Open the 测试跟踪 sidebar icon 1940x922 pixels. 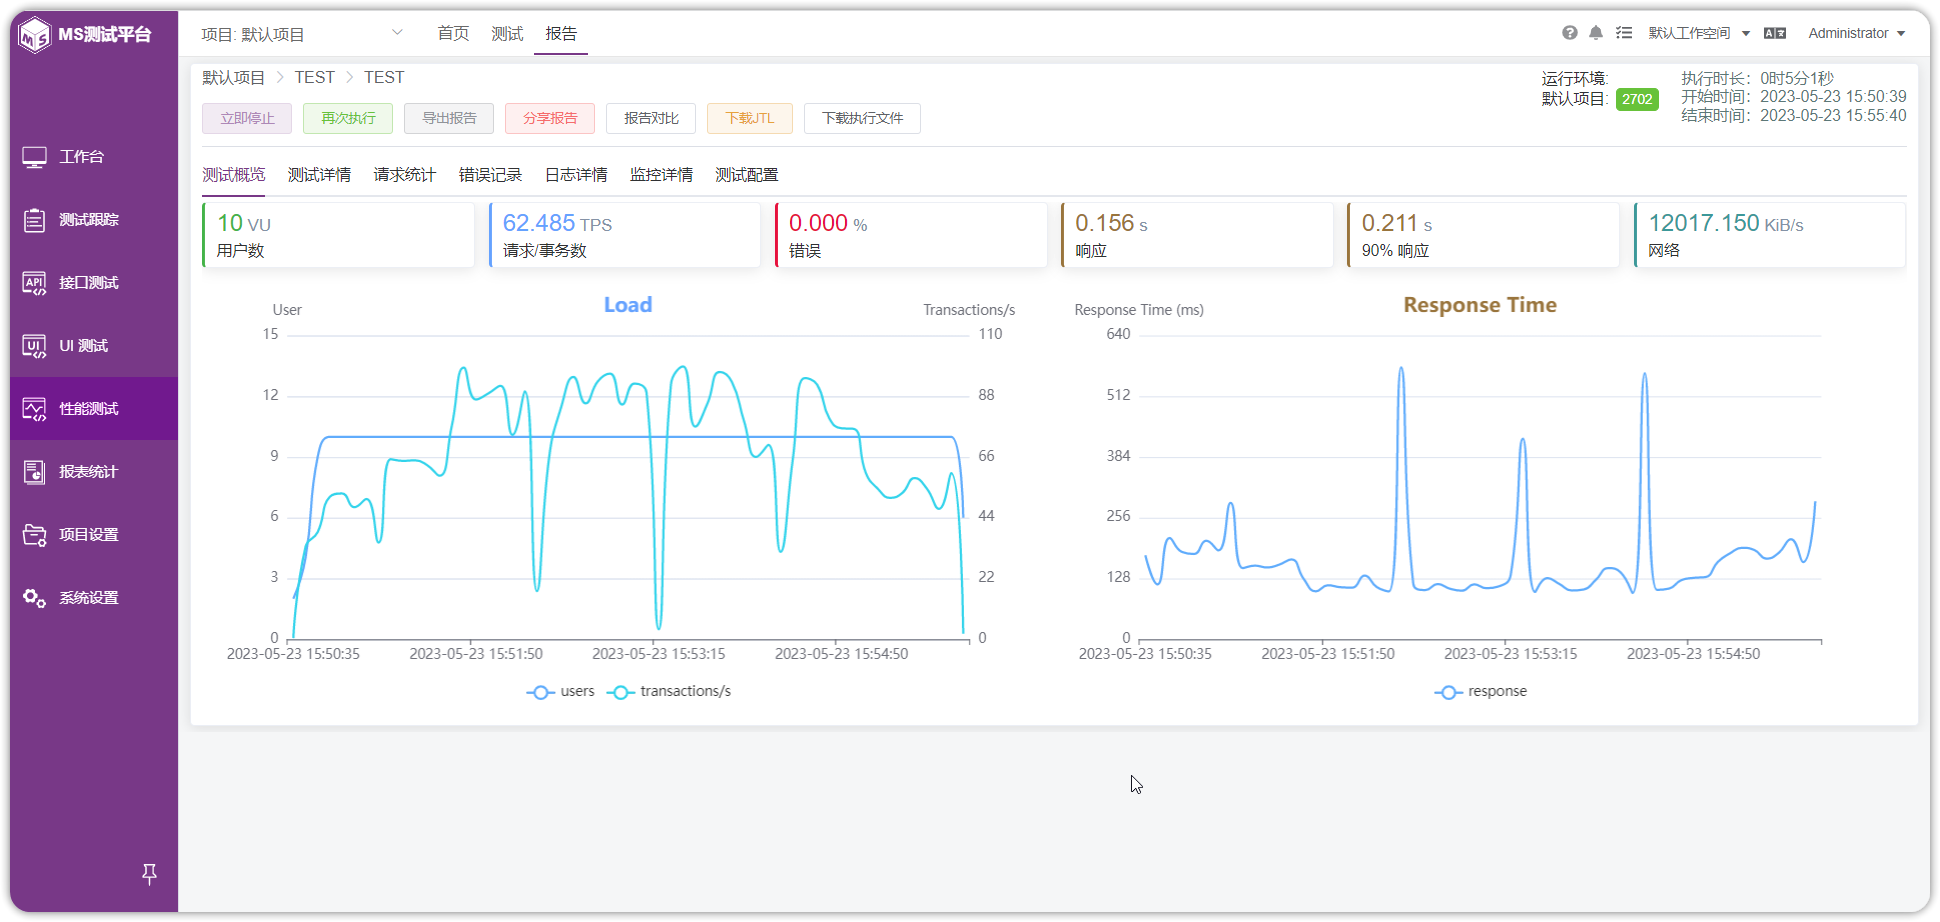[35, 220]
